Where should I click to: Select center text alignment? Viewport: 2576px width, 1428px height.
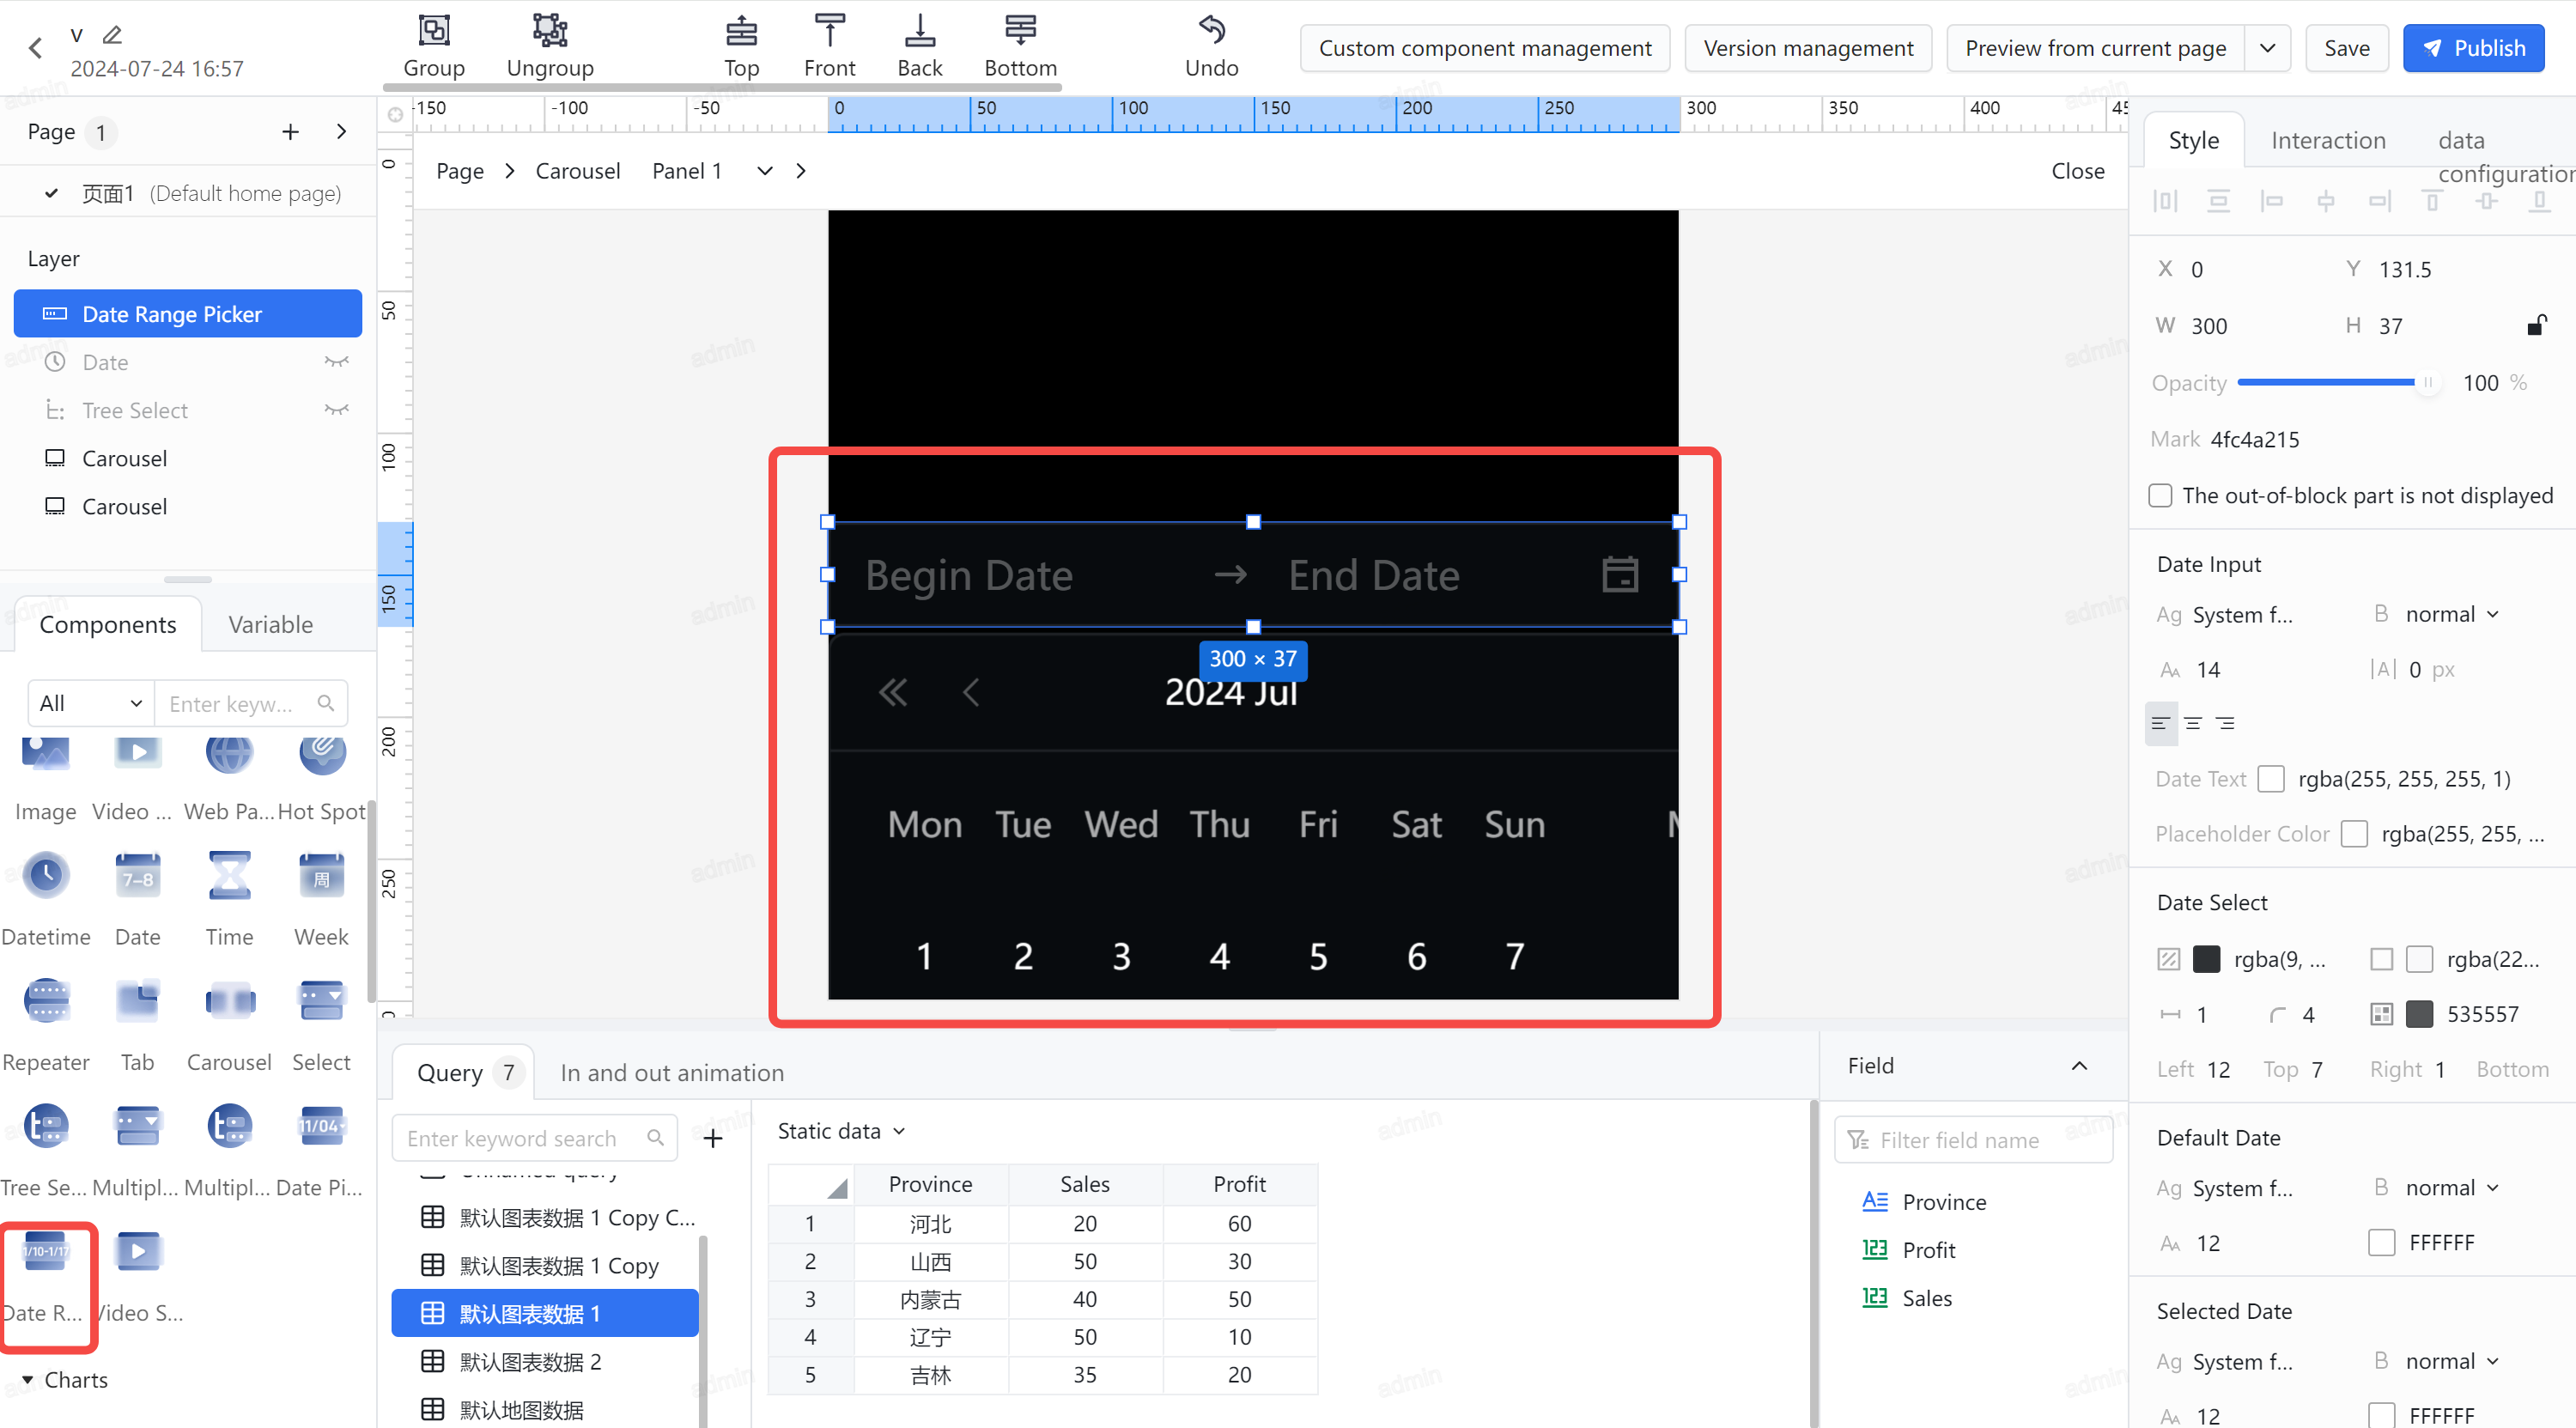(2193, 723)
